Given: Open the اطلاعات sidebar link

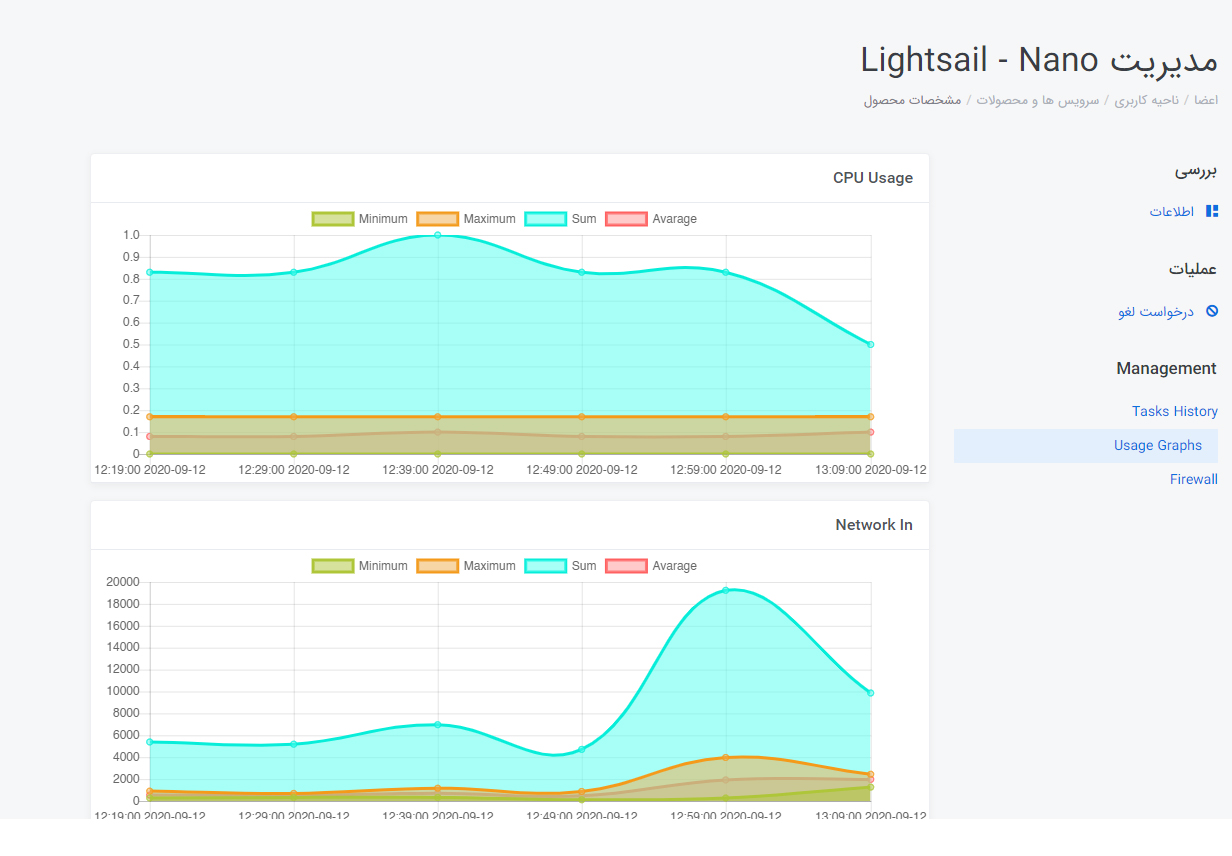Looking at the screenshot, I should click(1172, 211).
